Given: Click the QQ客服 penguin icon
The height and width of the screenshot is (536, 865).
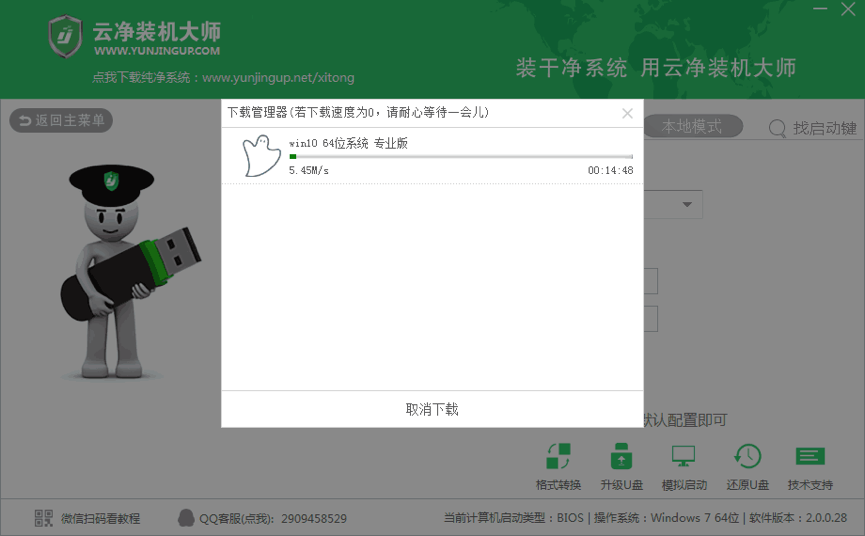Looking at the screenshot, I should (186, 518).
